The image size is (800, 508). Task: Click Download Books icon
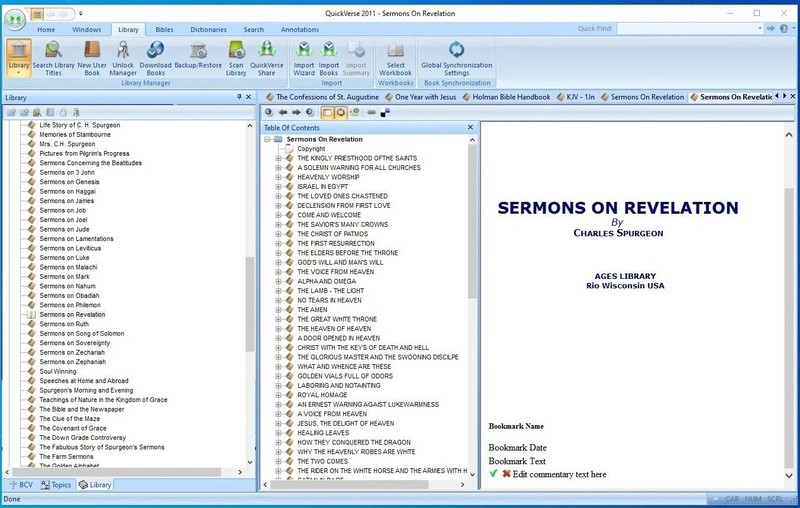[155, 58]
